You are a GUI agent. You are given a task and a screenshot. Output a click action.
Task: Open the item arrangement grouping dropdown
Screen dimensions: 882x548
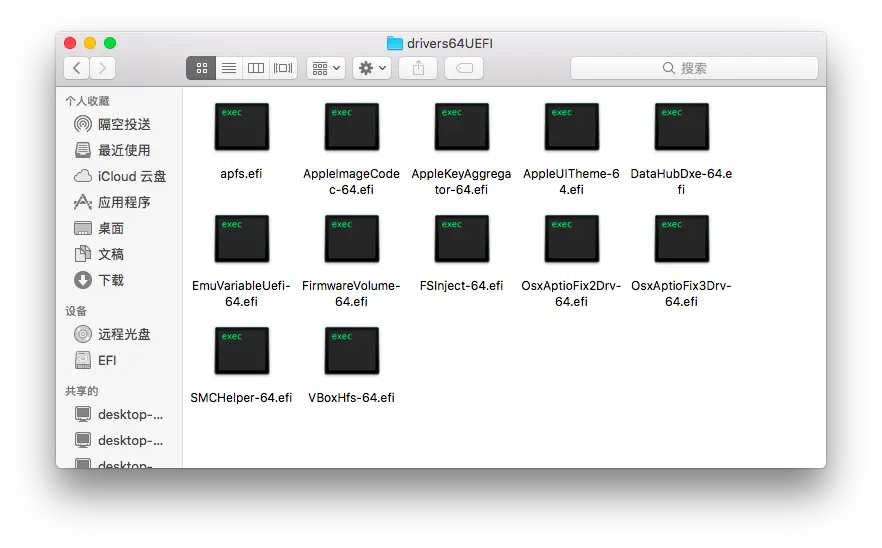[x=326, y=68]
